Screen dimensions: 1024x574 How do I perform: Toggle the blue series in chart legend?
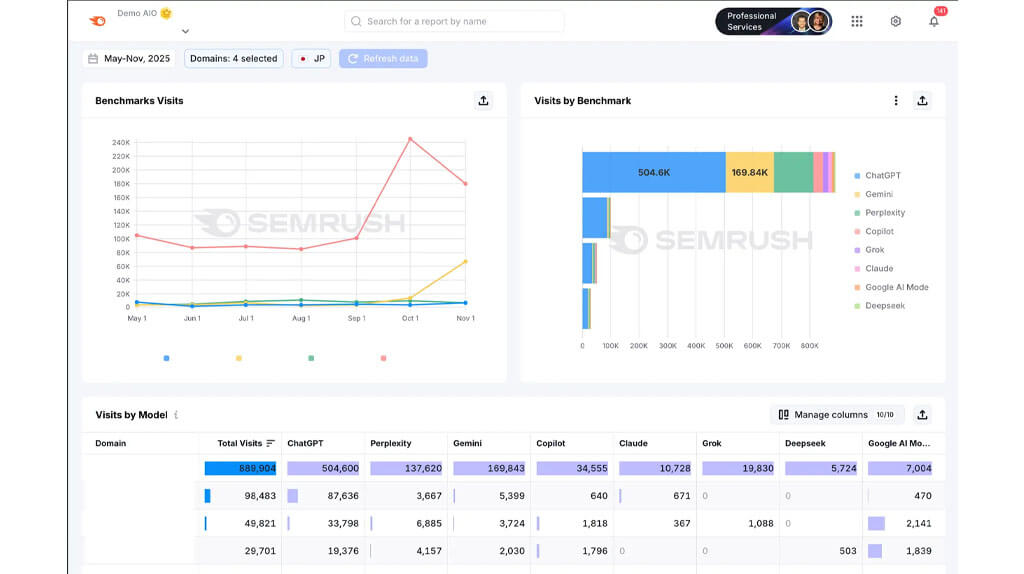(166, 358)
